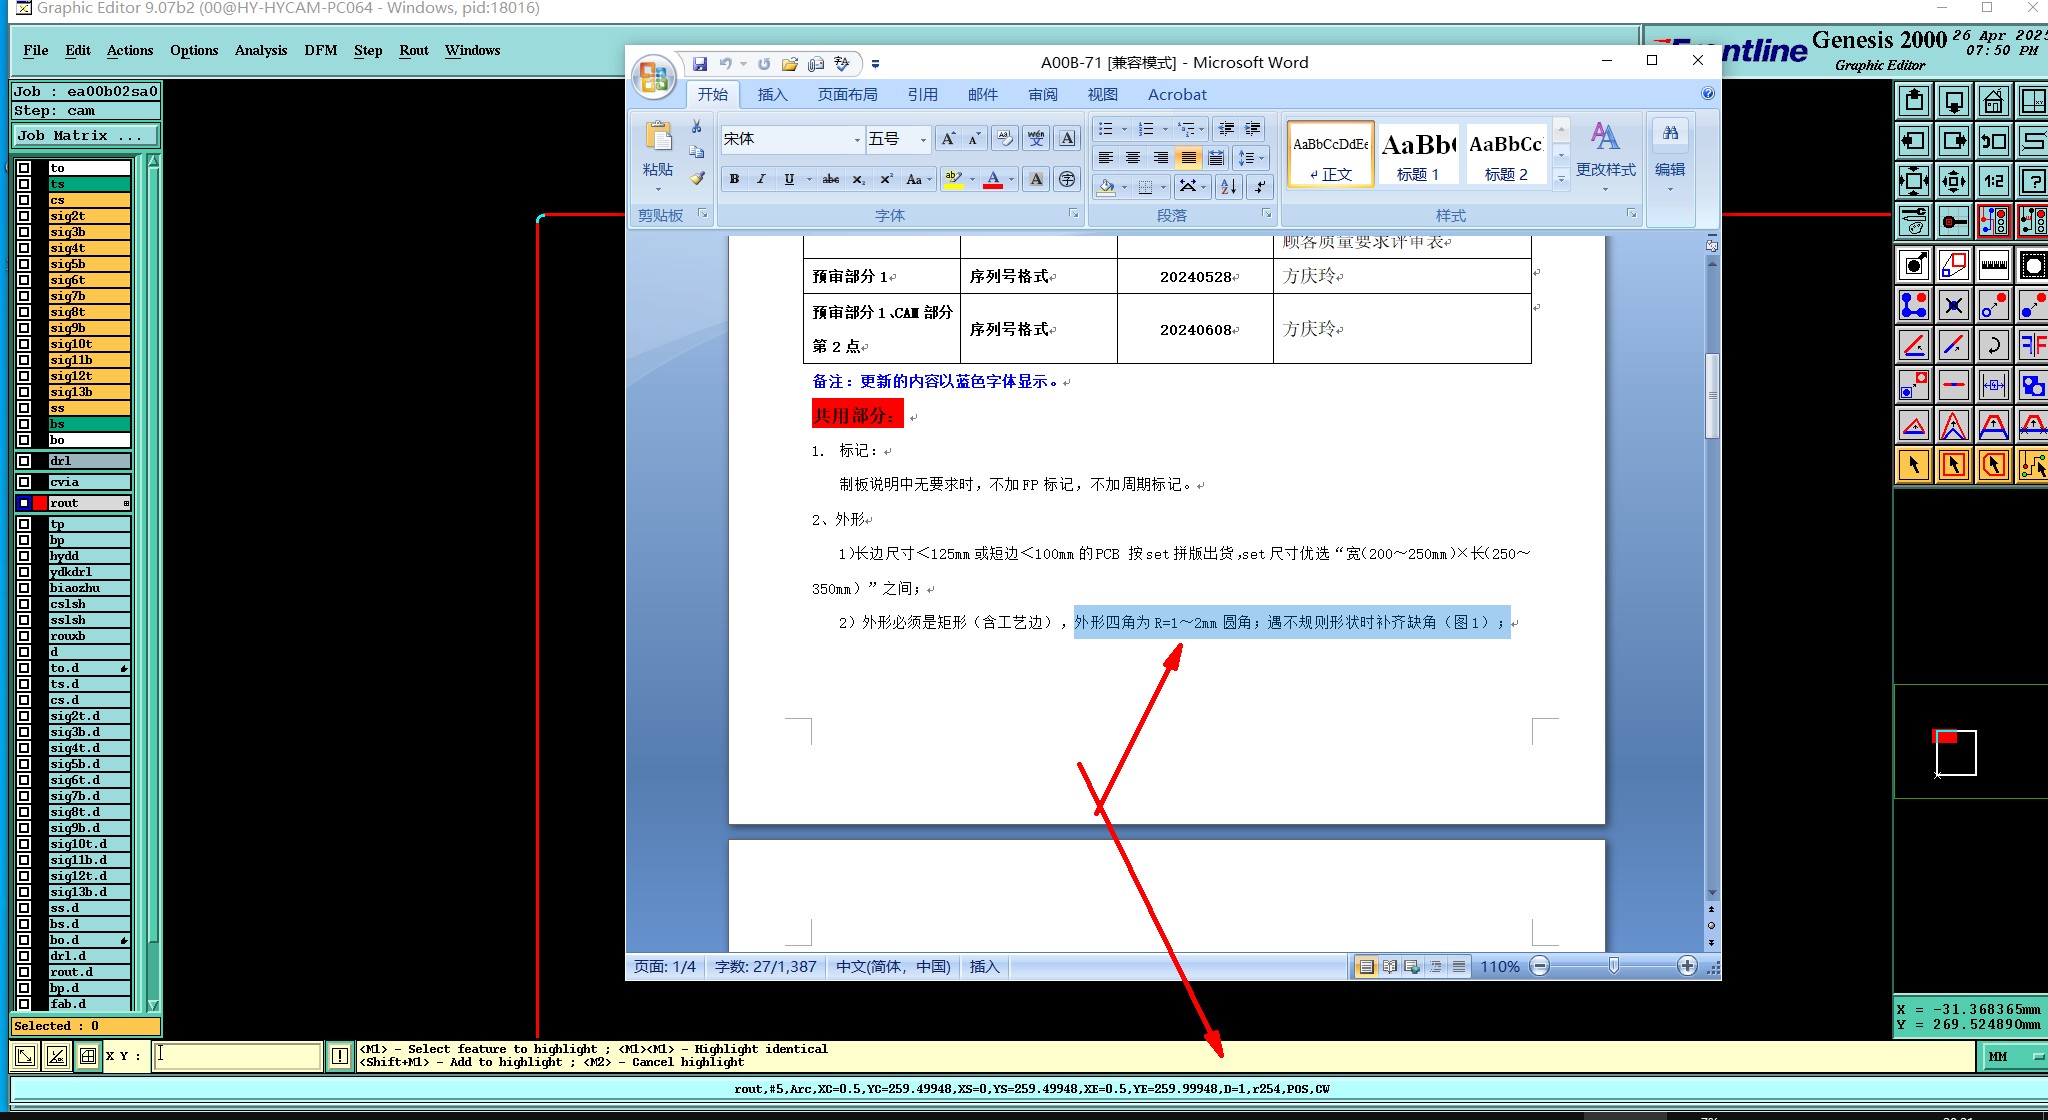
Task: Open the font size dropdown 五号
Action: click(923, 140)
